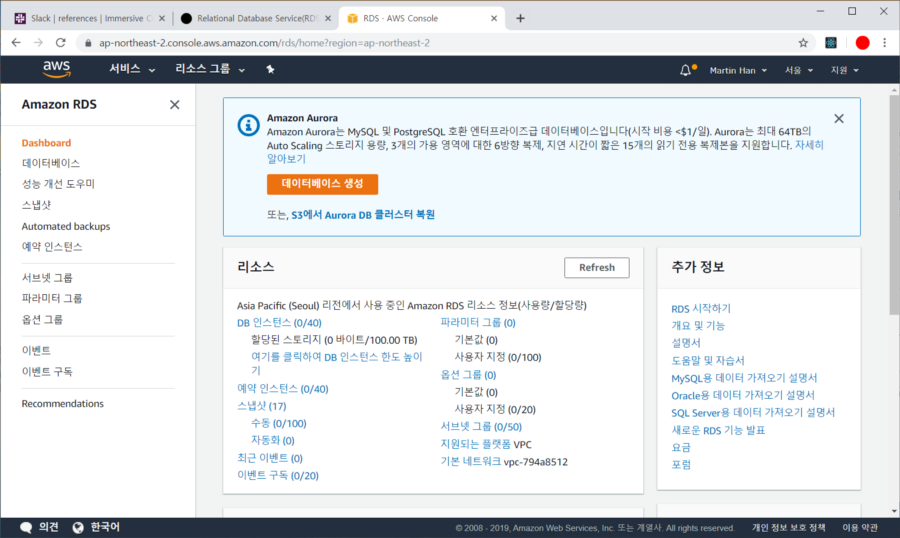Click the 스냅샷 (17) link
The image size is (900, 538).
coord(262,406)
